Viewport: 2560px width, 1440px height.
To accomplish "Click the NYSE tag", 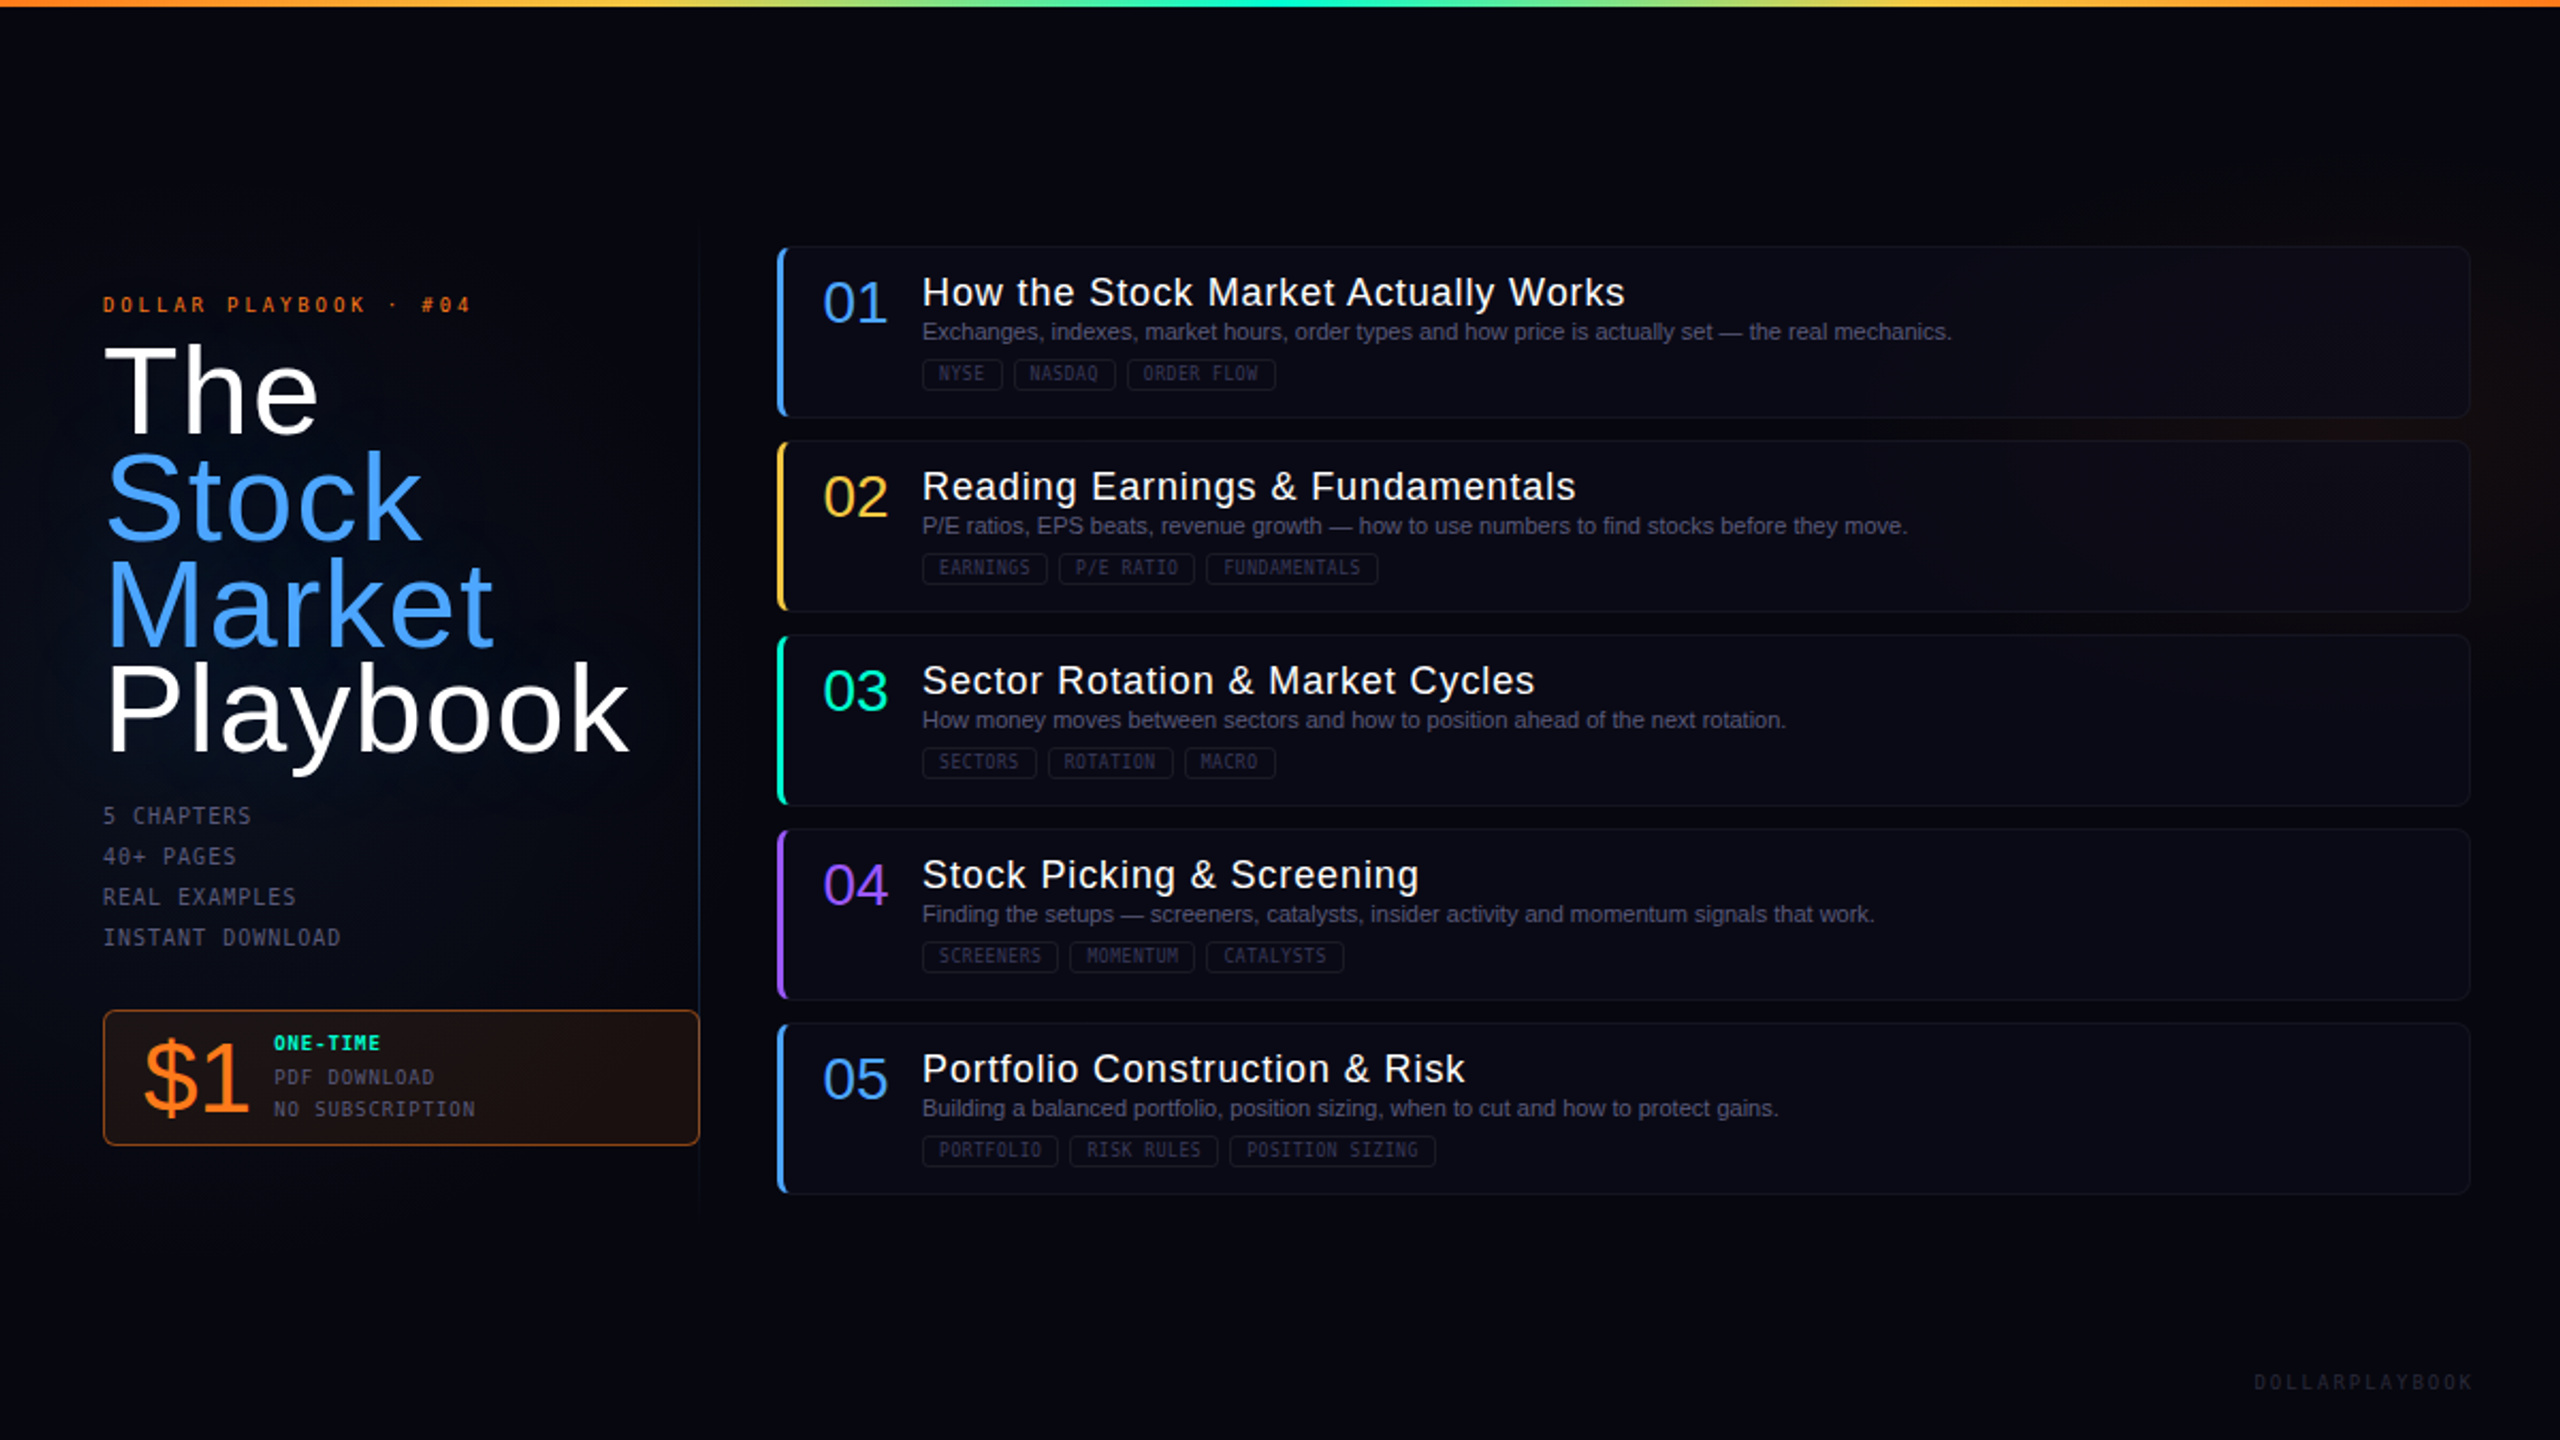I will [x=962, y=374].
